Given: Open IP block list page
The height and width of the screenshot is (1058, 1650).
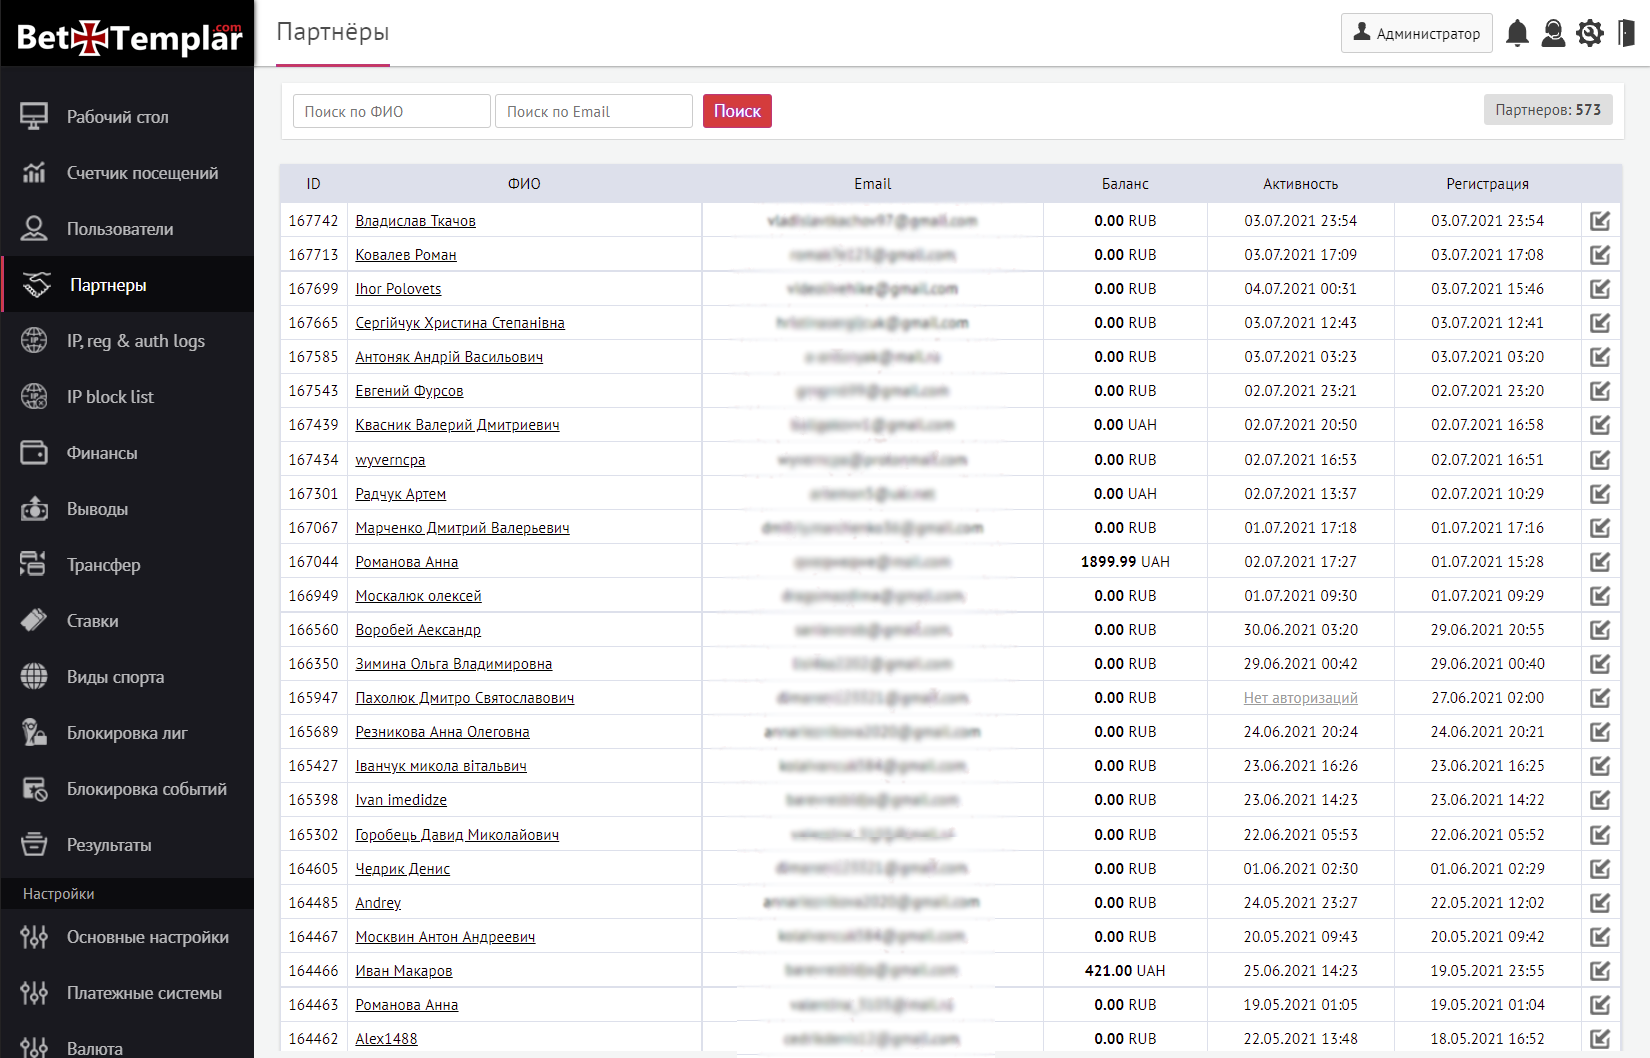Looking at the screenshot, I should click(x=110, y=397).
